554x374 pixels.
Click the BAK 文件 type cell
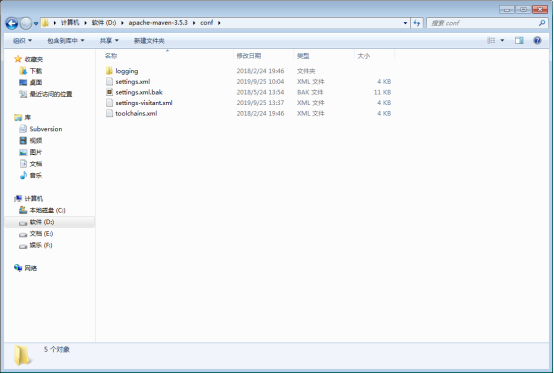point(310,92)
